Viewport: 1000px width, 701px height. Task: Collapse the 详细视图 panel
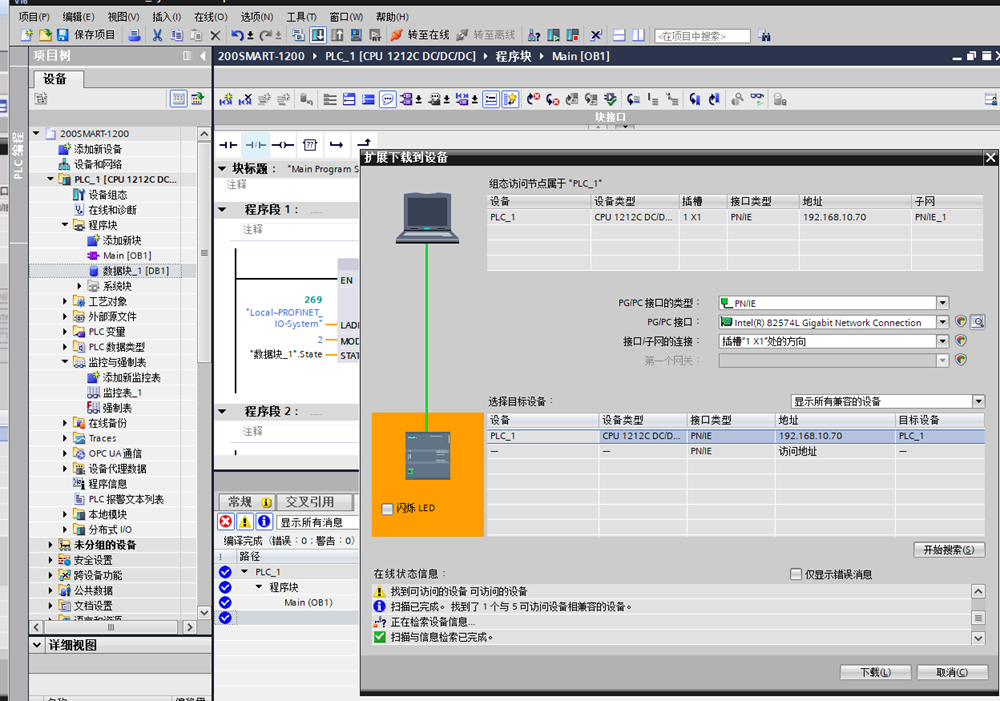coord(37,645)
